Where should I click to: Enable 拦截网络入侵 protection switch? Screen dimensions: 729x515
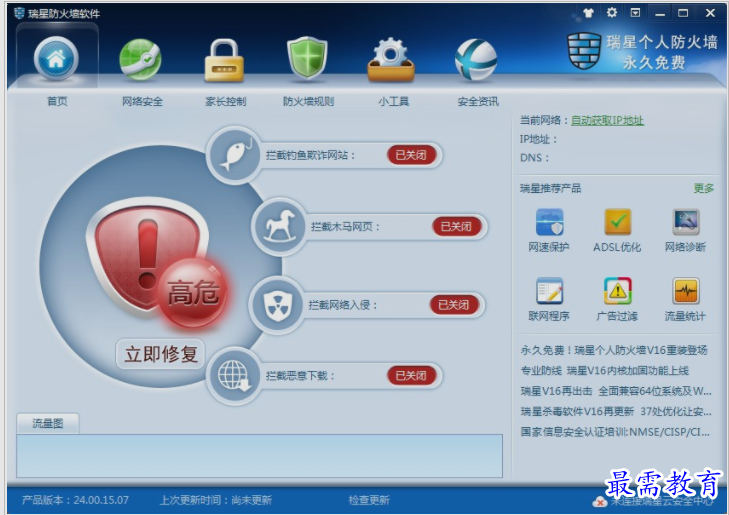tap(454, 305)
